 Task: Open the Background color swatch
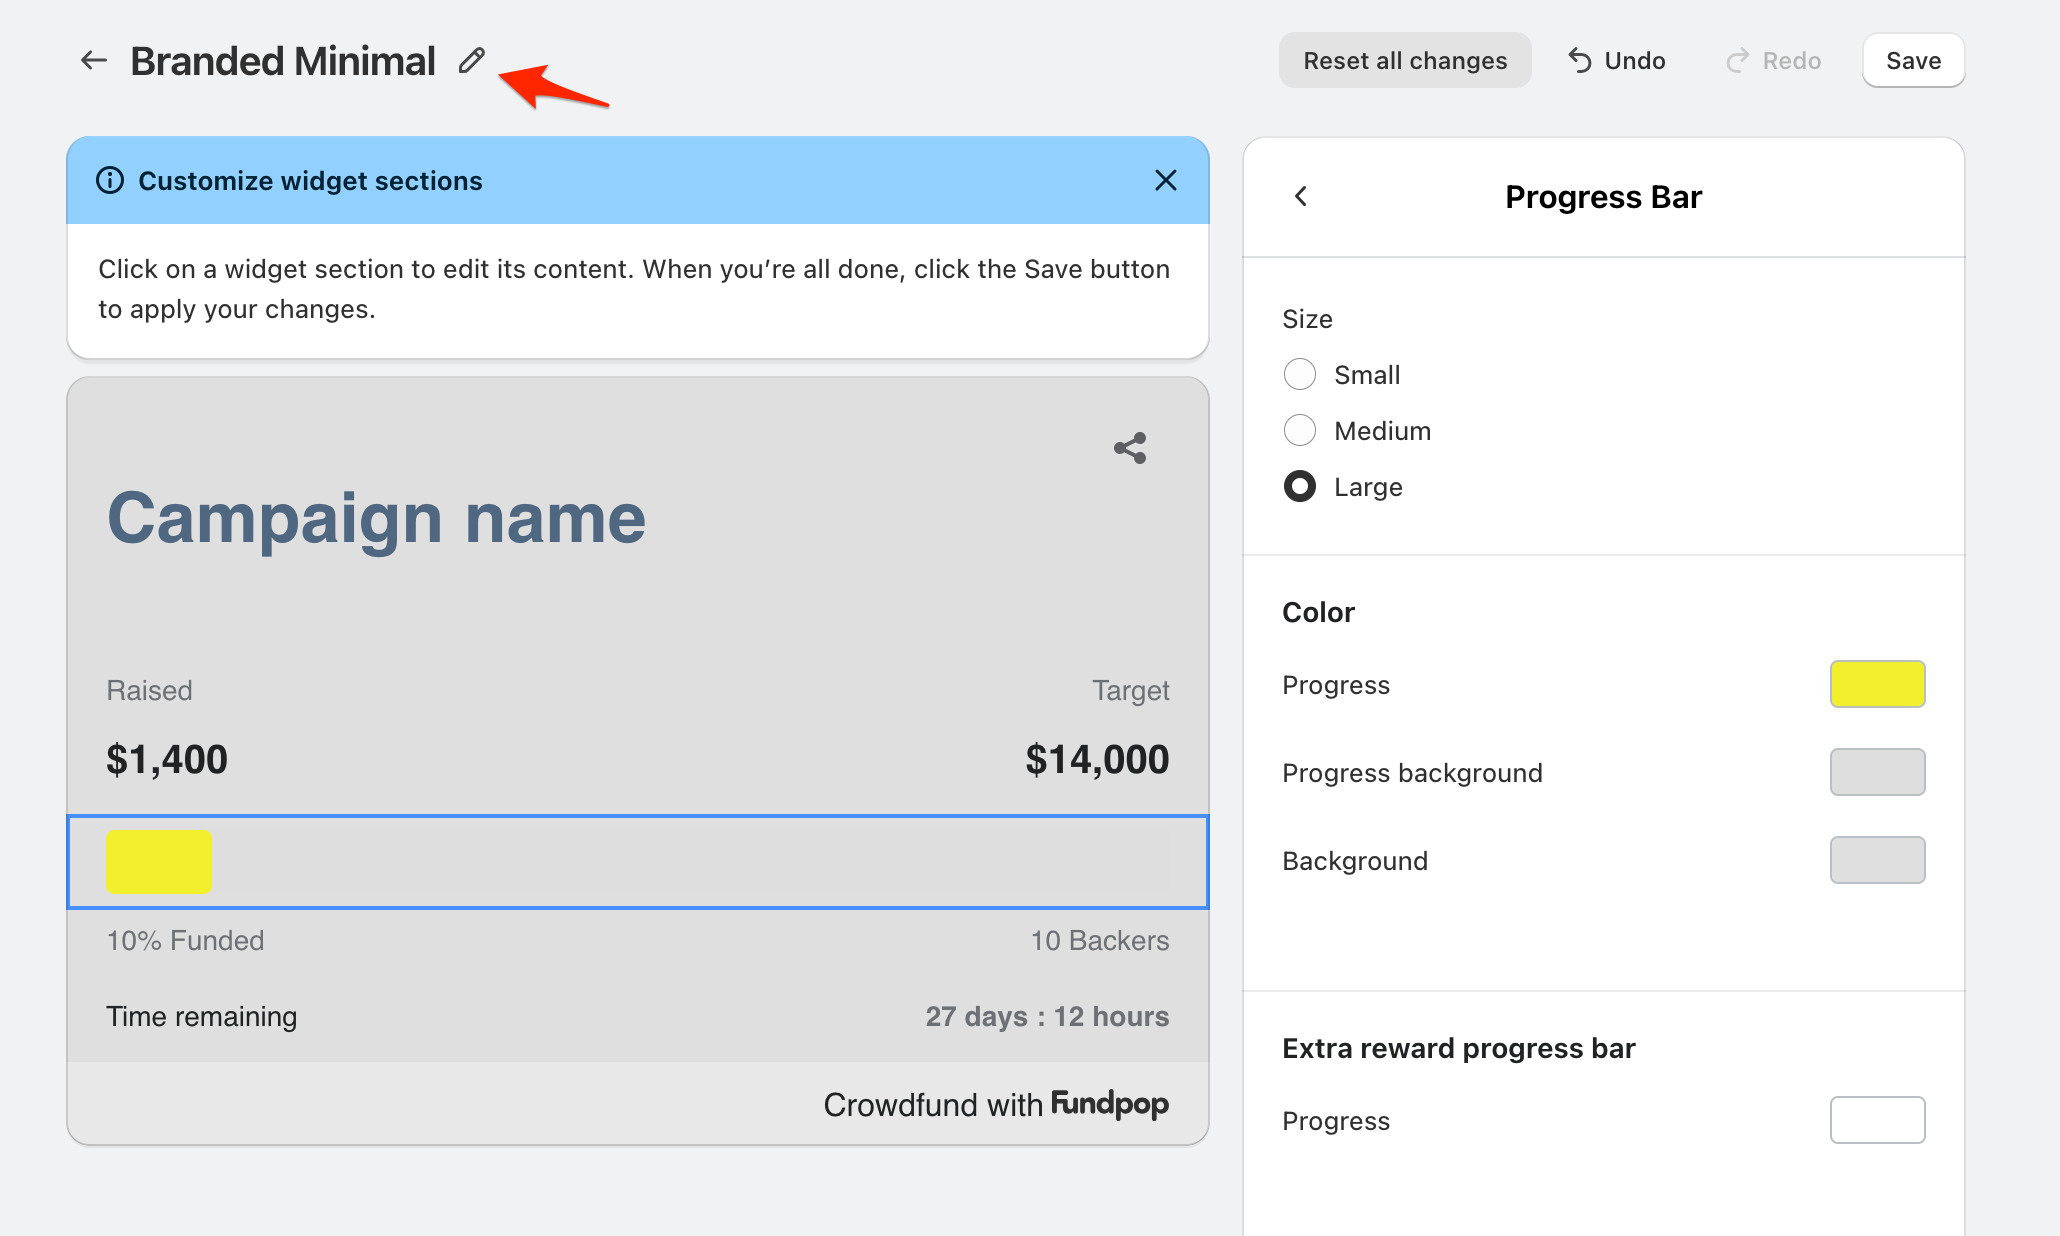1877,860
